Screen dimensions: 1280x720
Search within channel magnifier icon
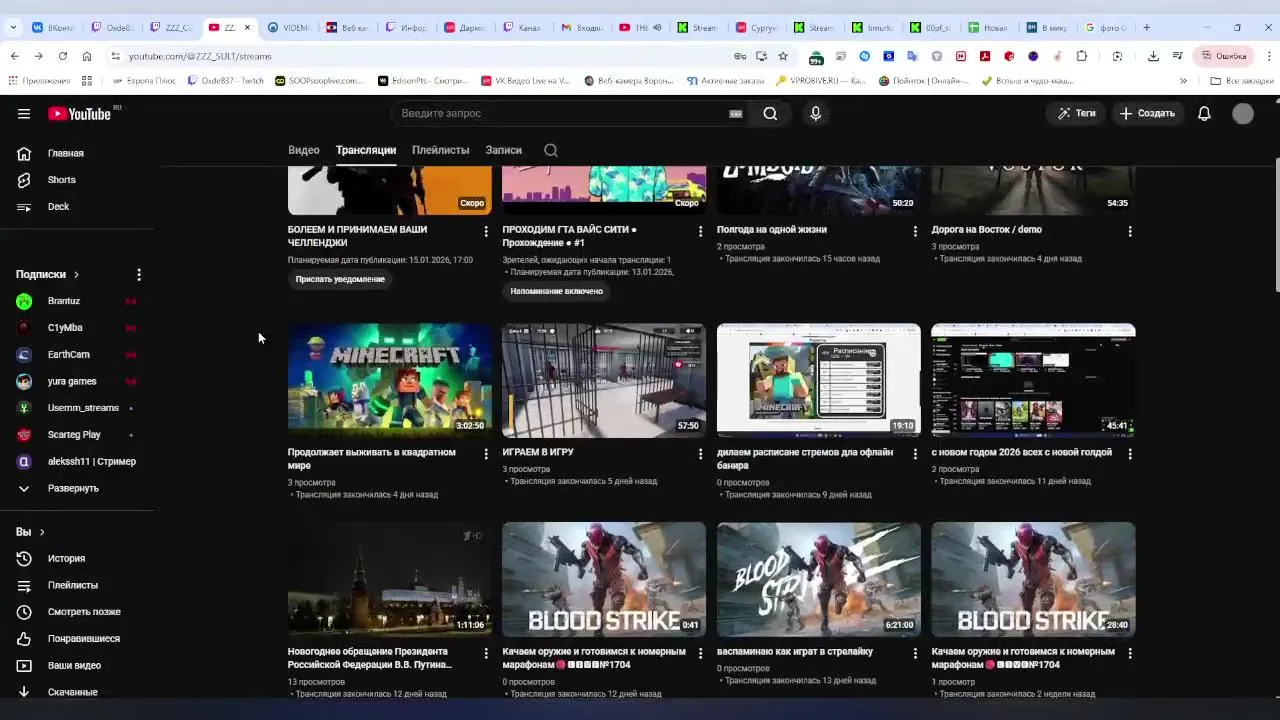[551, 151]
